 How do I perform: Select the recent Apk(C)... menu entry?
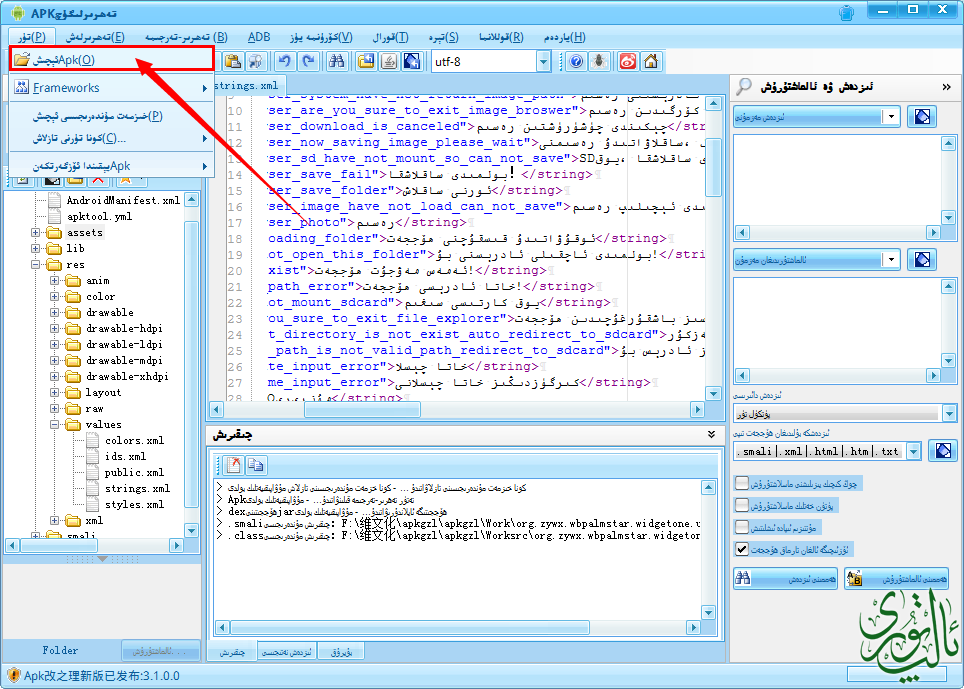pos(111,139)
